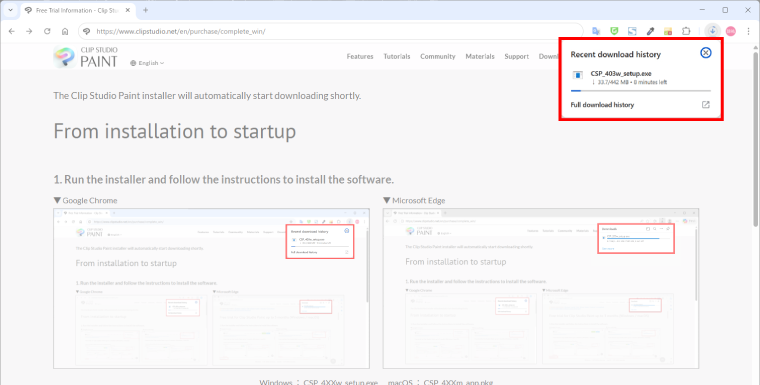Open the Materials menu item
This screenshot has width=760, height=385.
[x=480, y=56]
